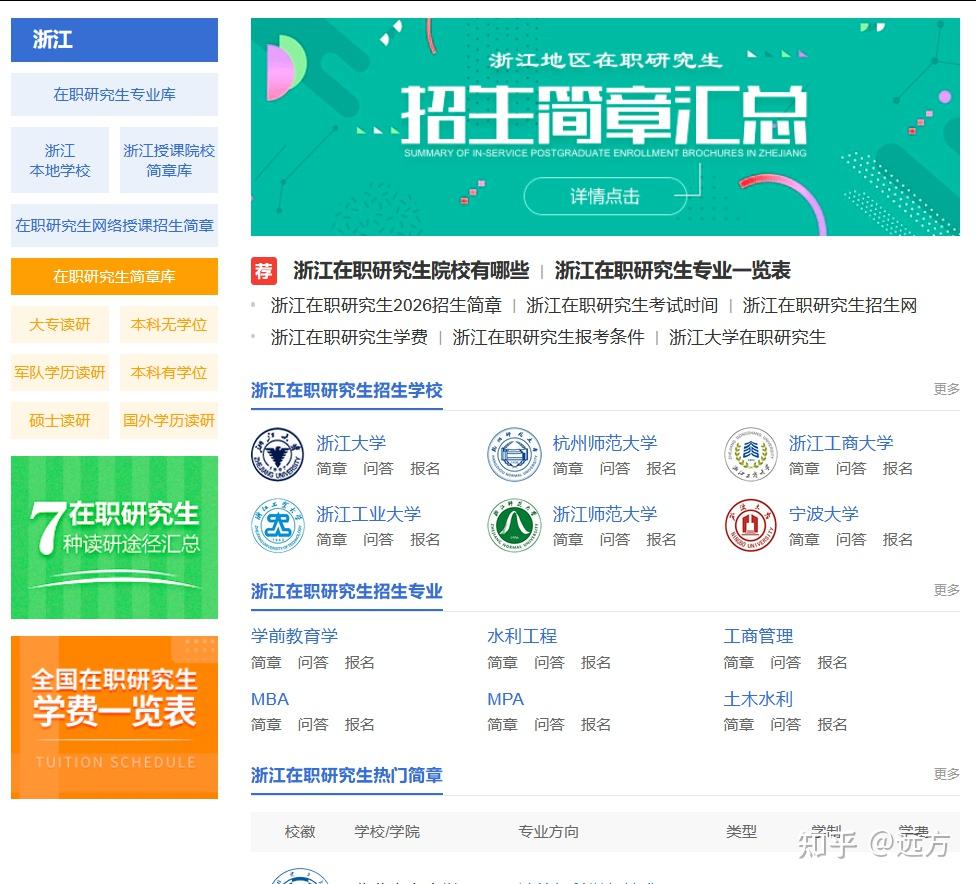This screenshot has height=884, width=976.
Task: Select 大专读研 option
Action: pyautogui.click(x=60, y=324)
